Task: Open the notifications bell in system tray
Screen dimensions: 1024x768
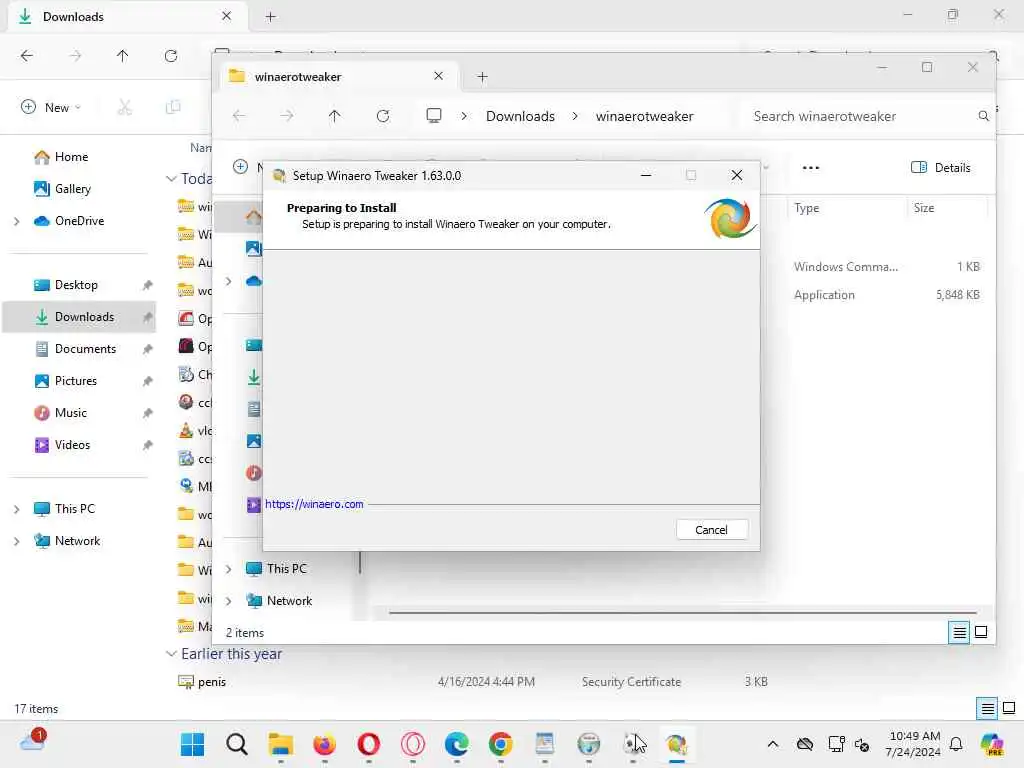Action: coord(956,744)
